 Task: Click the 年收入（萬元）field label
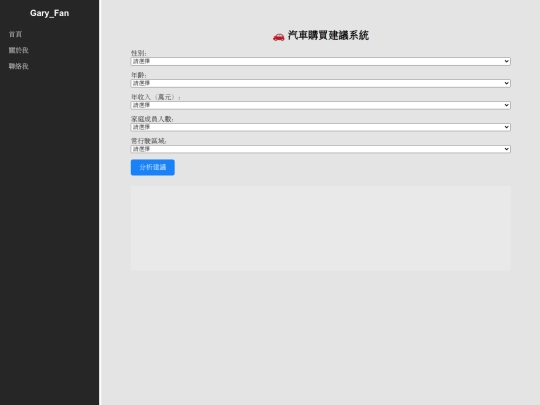tap(156, 97)
